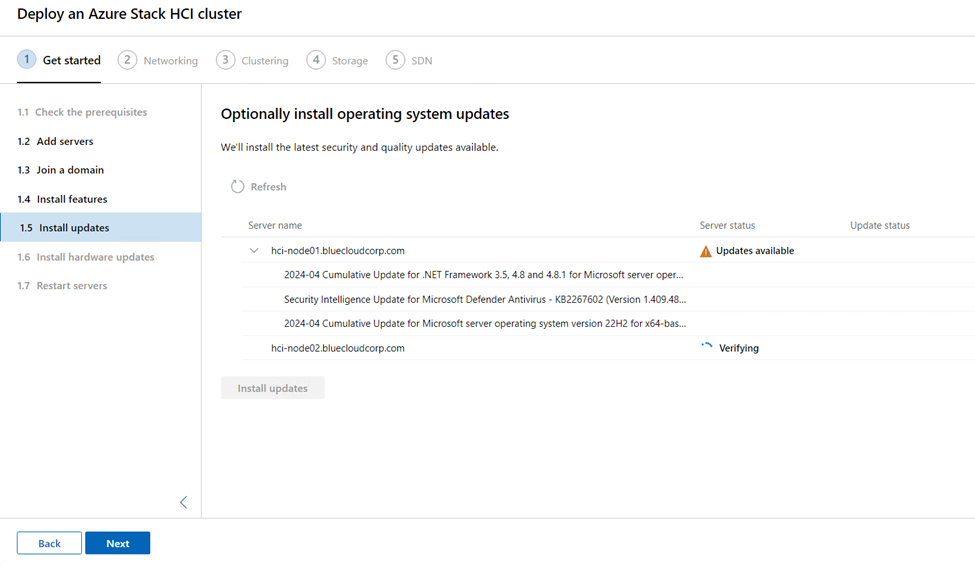Select the hci-node02.bluecloudcorp.com server row
Viewport: 975px width, 566px height.
point(598,348)
